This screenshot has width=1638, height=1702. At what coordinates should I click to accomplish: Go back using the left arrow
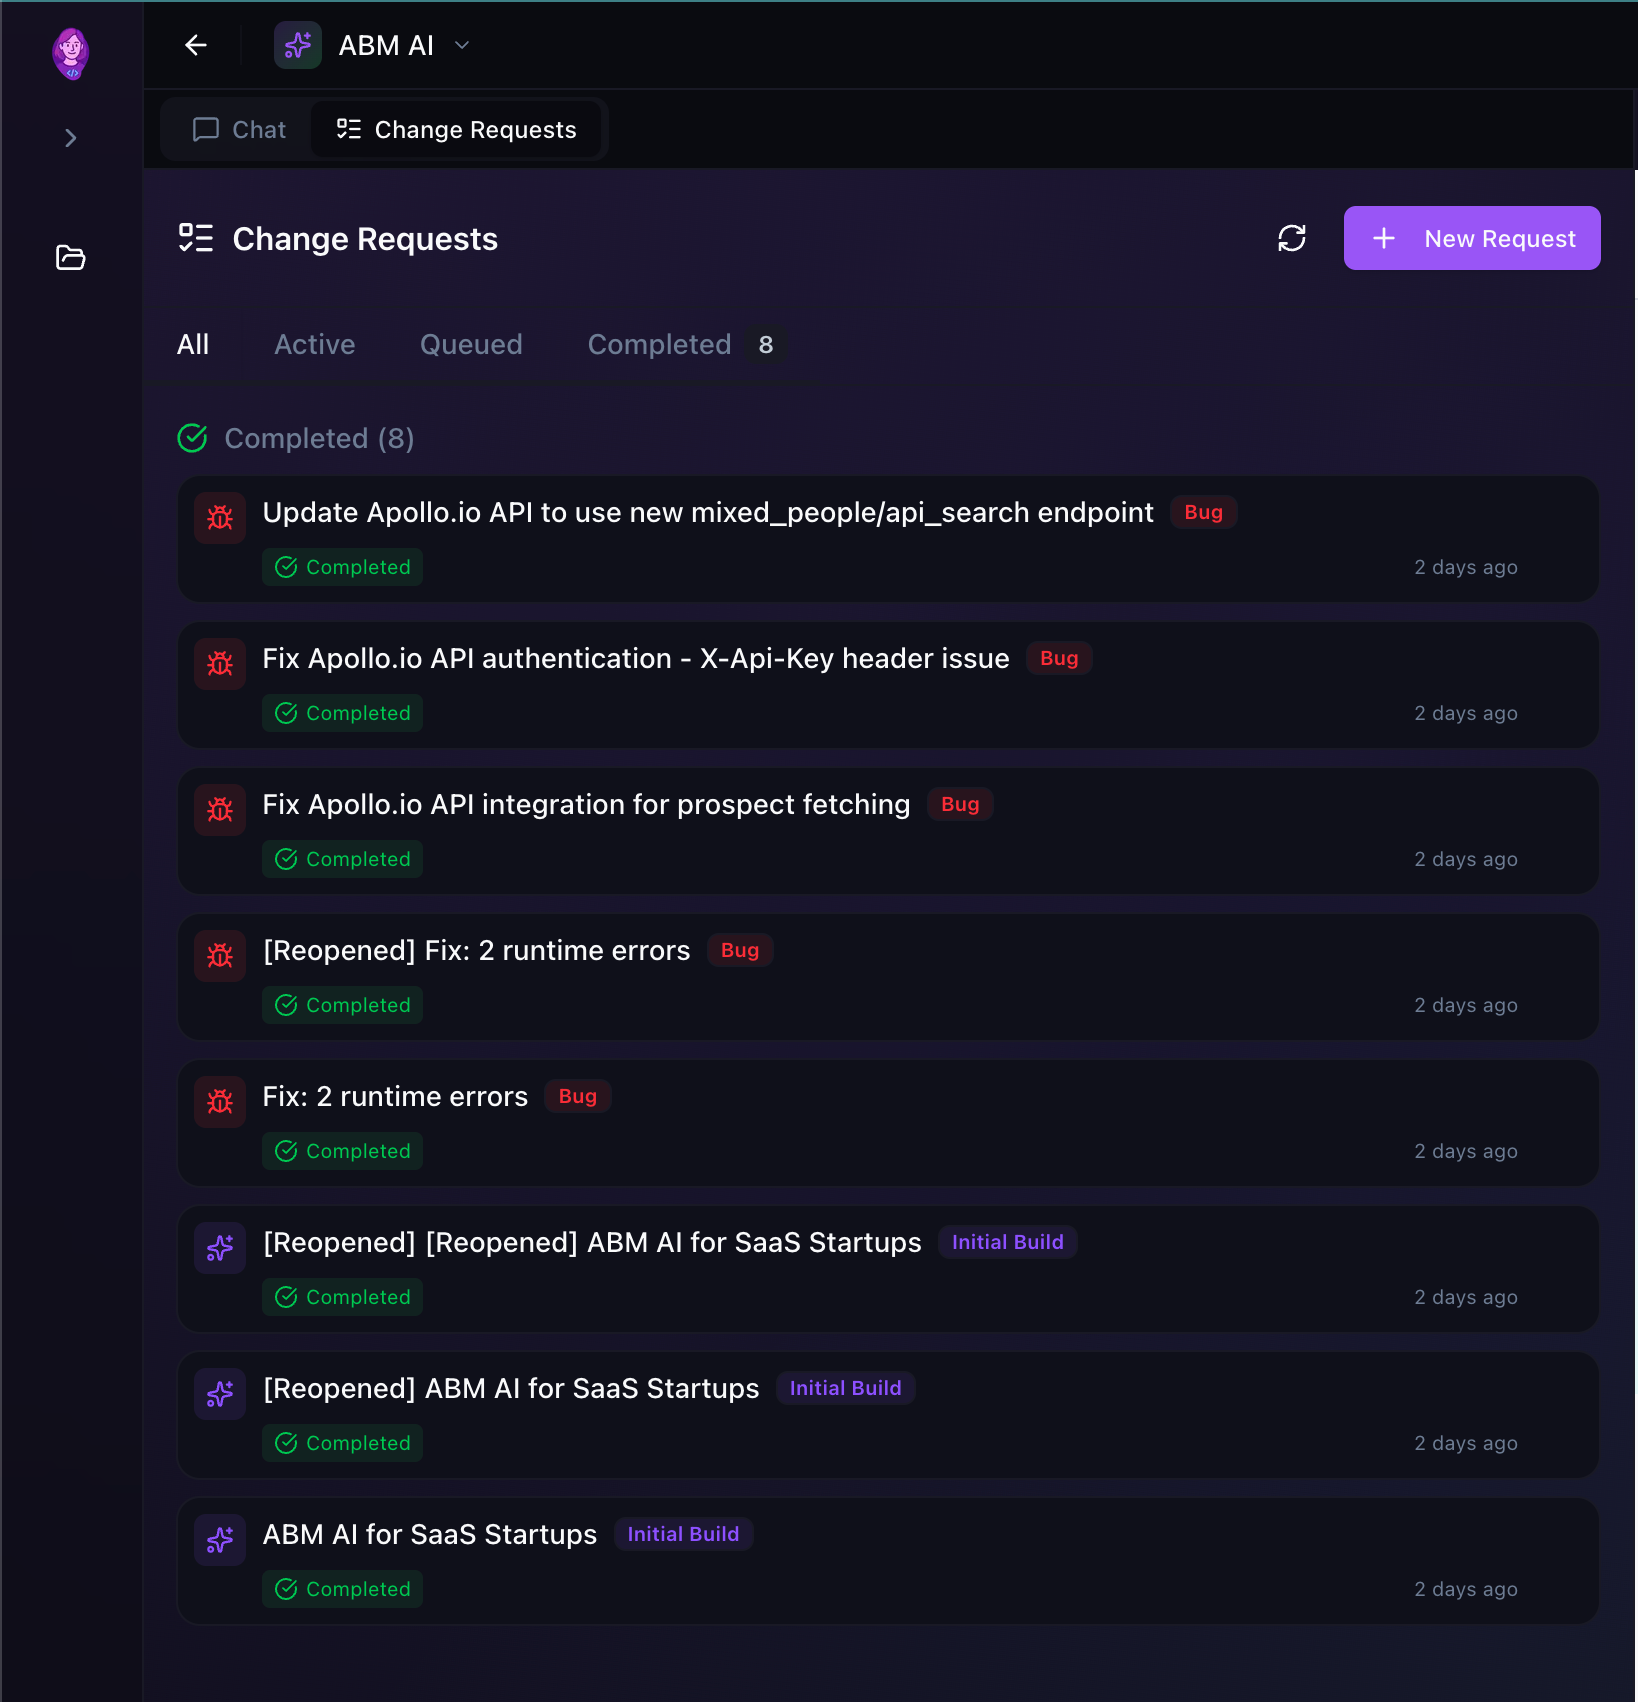click(196, 45)
